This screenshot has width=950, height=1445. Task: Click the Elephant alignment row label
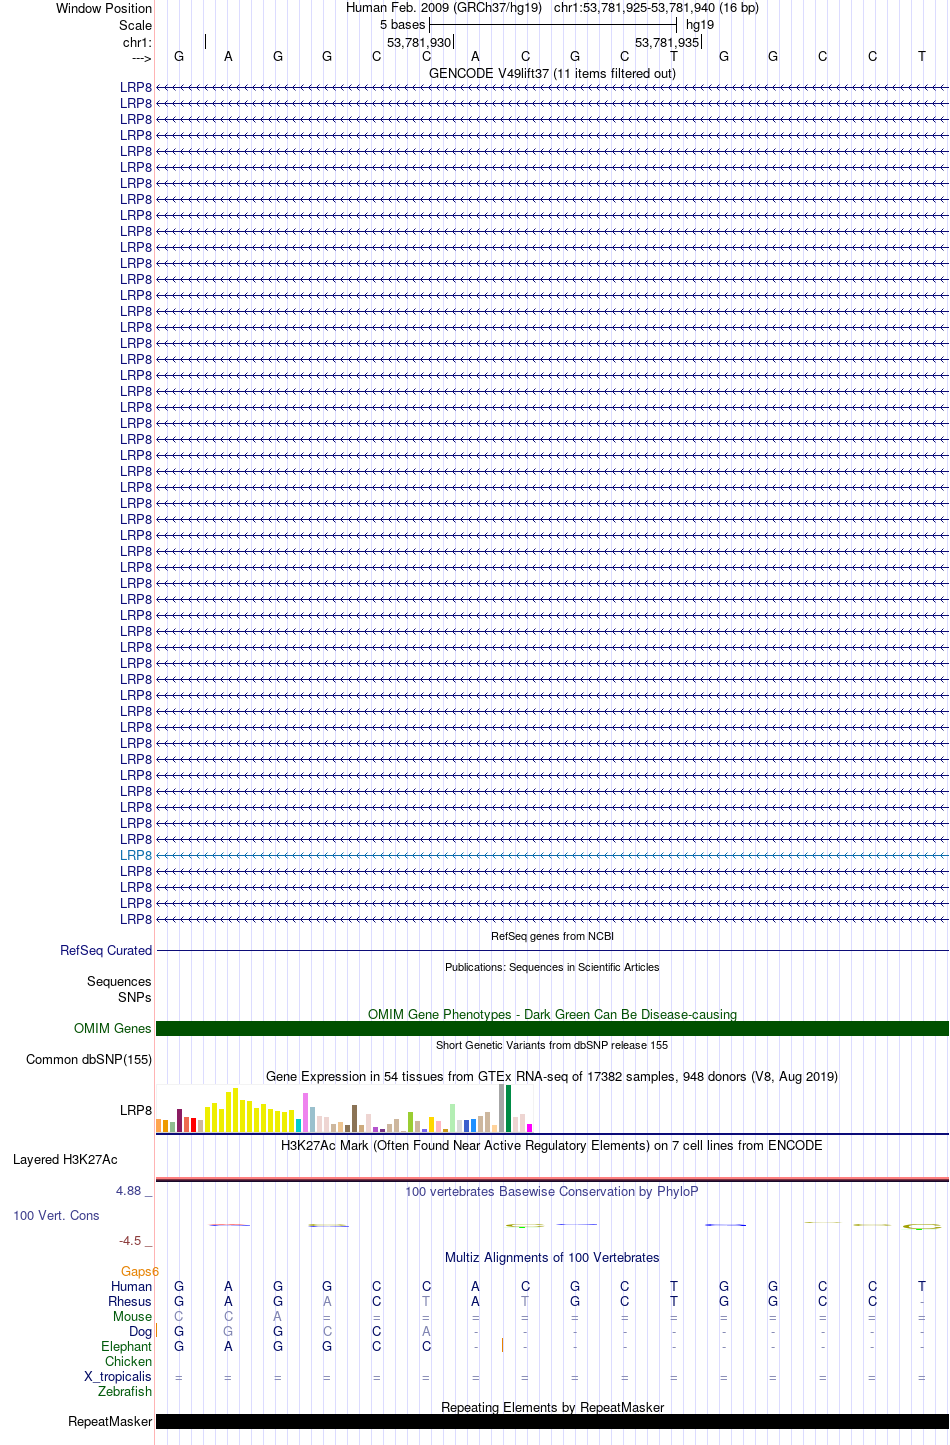pyautogui.click(x=126, y=1346)
